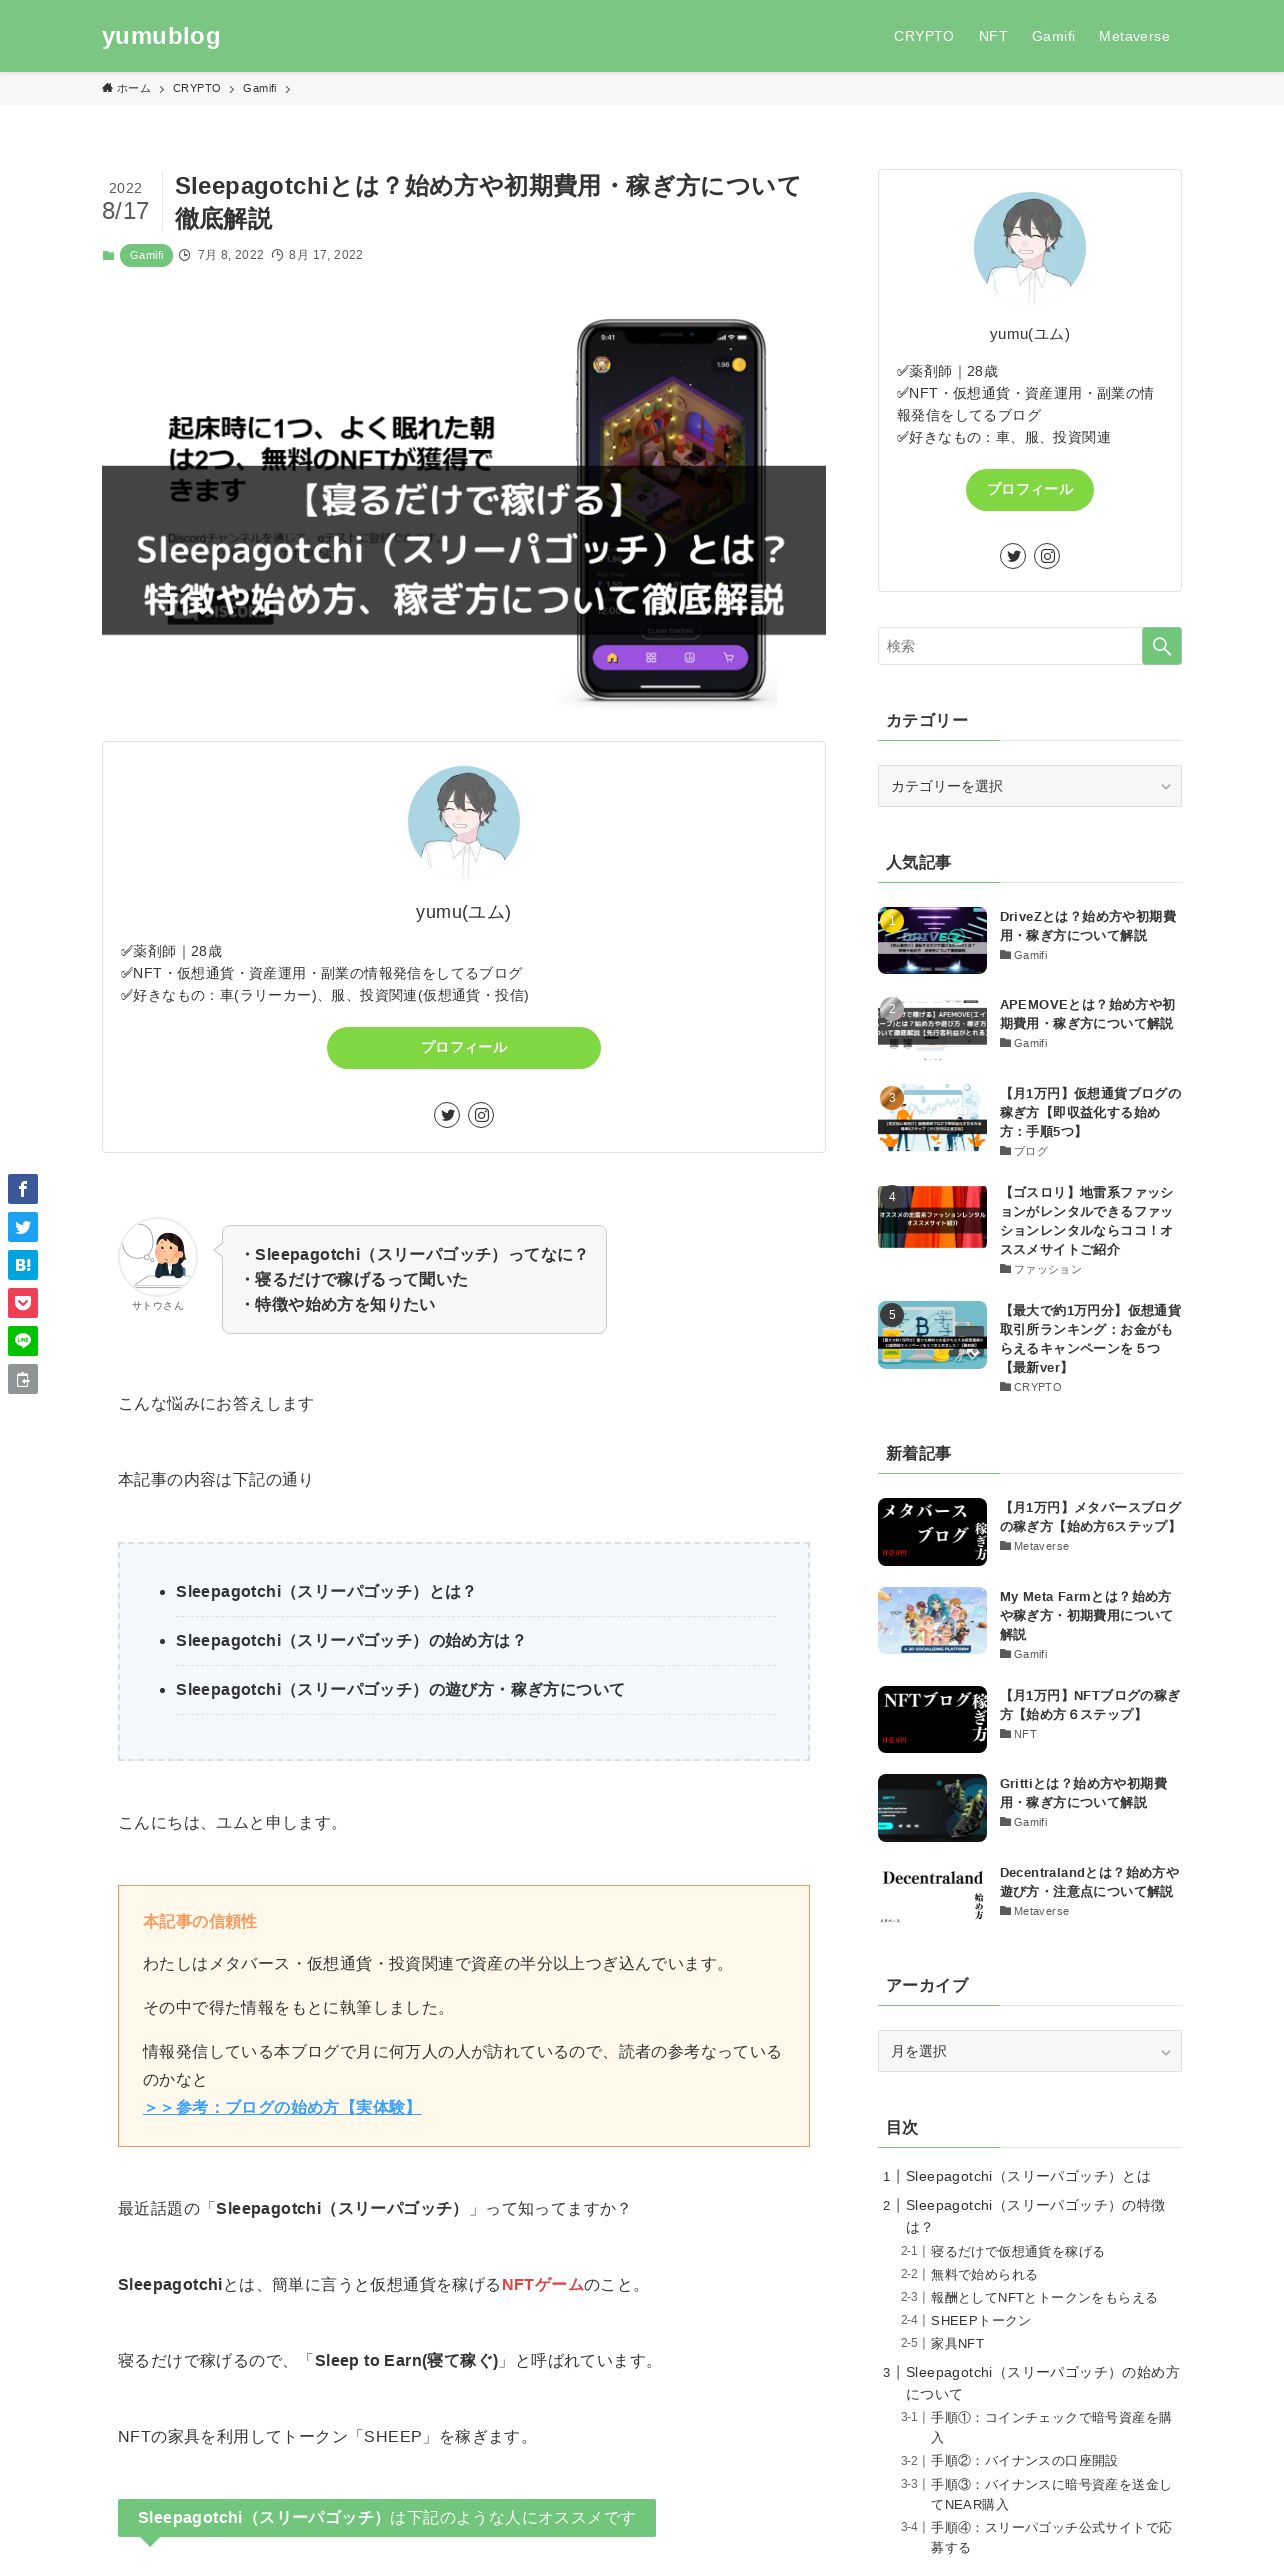This screenshot has width=1284, height=2568.
Task: Open NFTブログ new article thumbnail
Action: pos(932,1719)
